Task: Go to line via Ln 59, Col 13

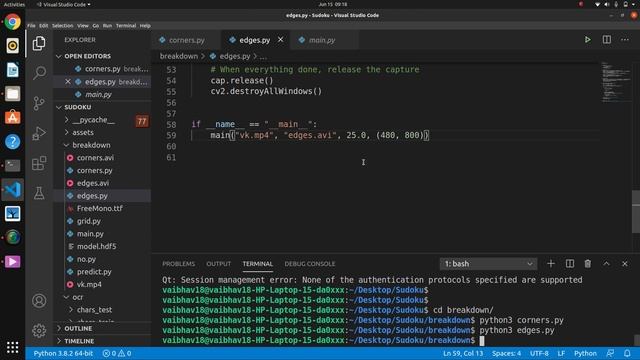Action: (x=463, y=353)
